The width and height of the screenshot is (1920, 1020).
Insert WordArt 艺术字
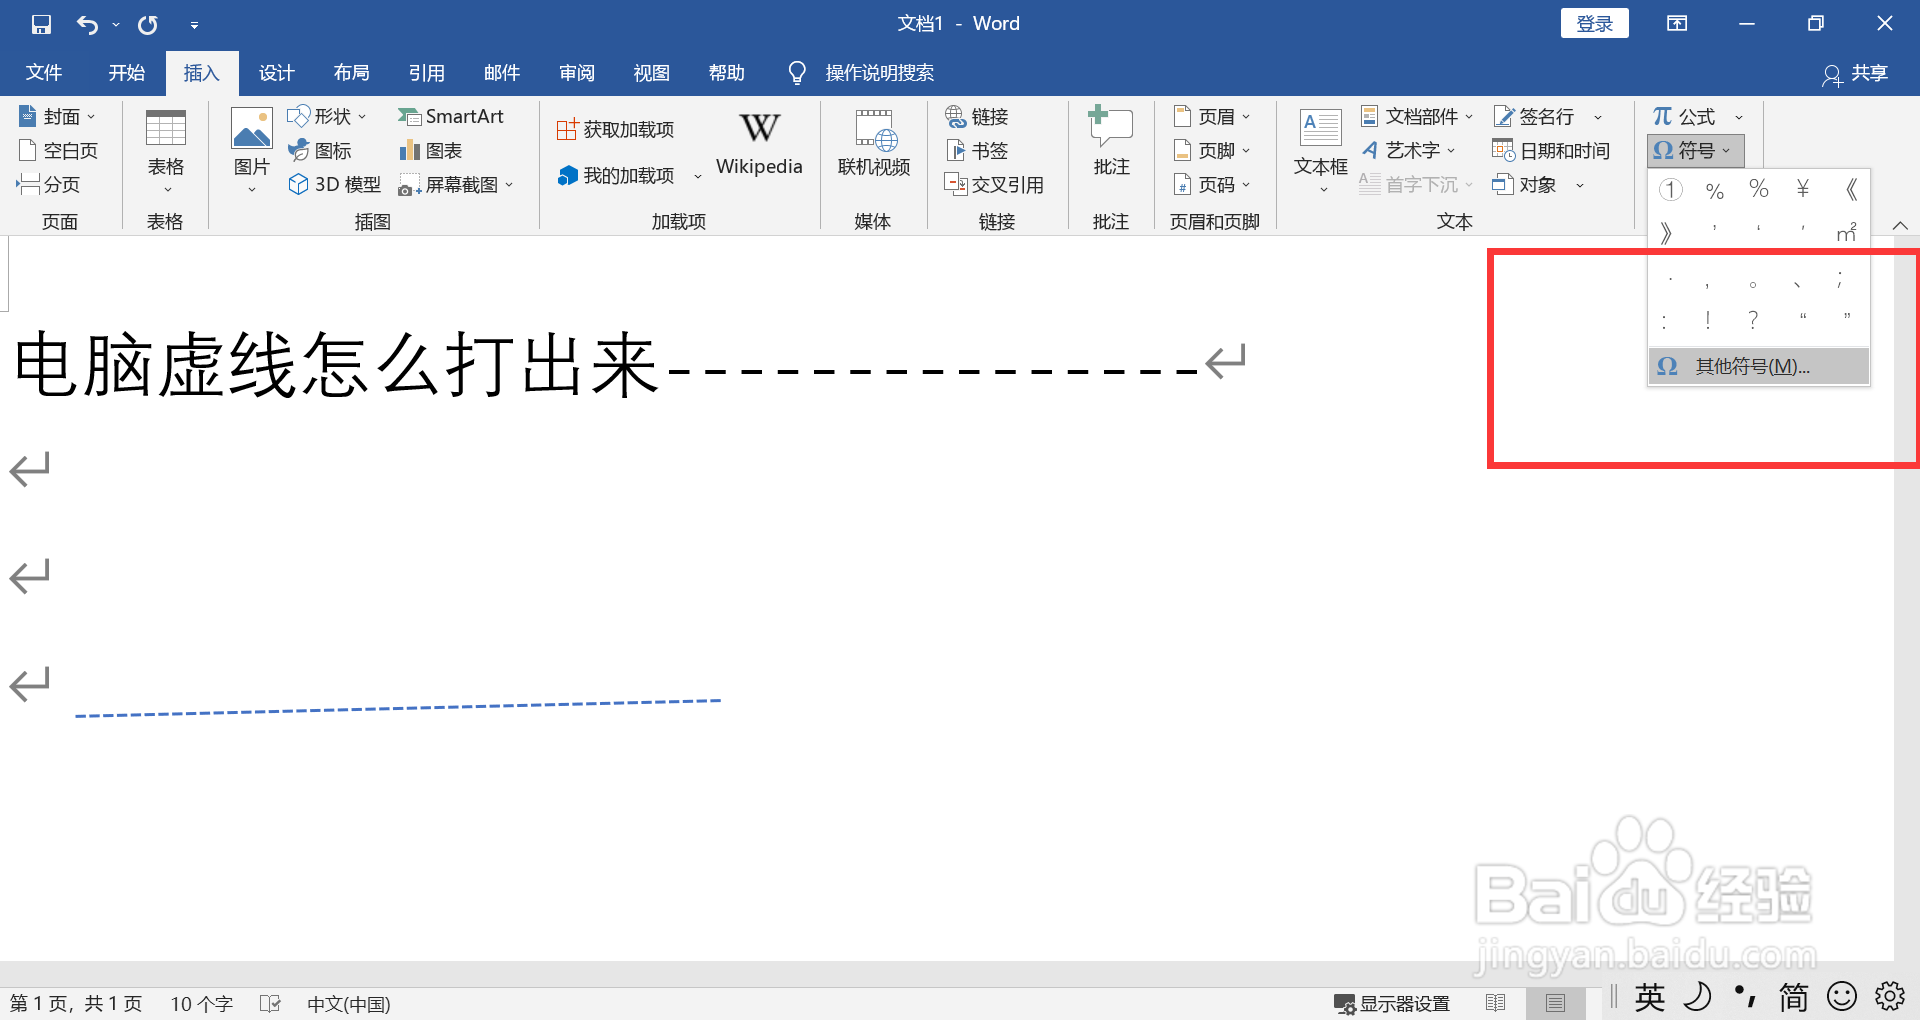pyautogui.click(x=1408, y=150)
